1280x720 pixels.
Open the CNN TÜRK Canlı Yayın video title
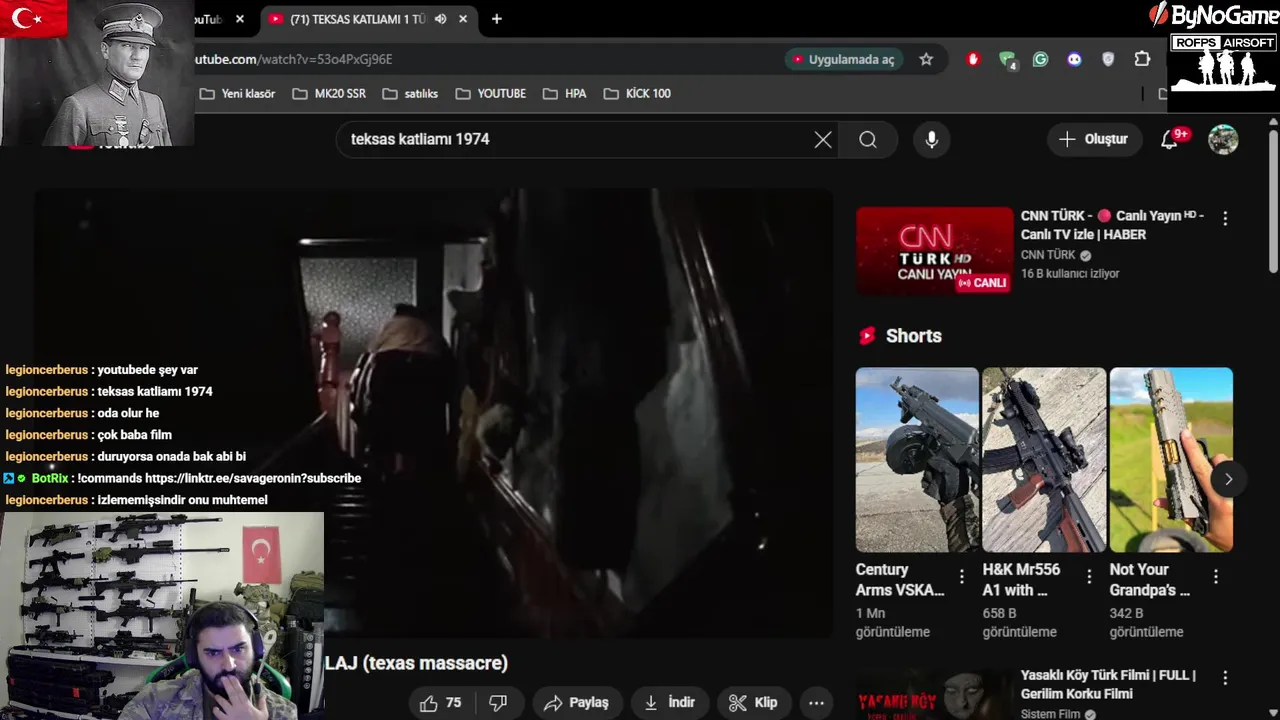click(1112, 225)
